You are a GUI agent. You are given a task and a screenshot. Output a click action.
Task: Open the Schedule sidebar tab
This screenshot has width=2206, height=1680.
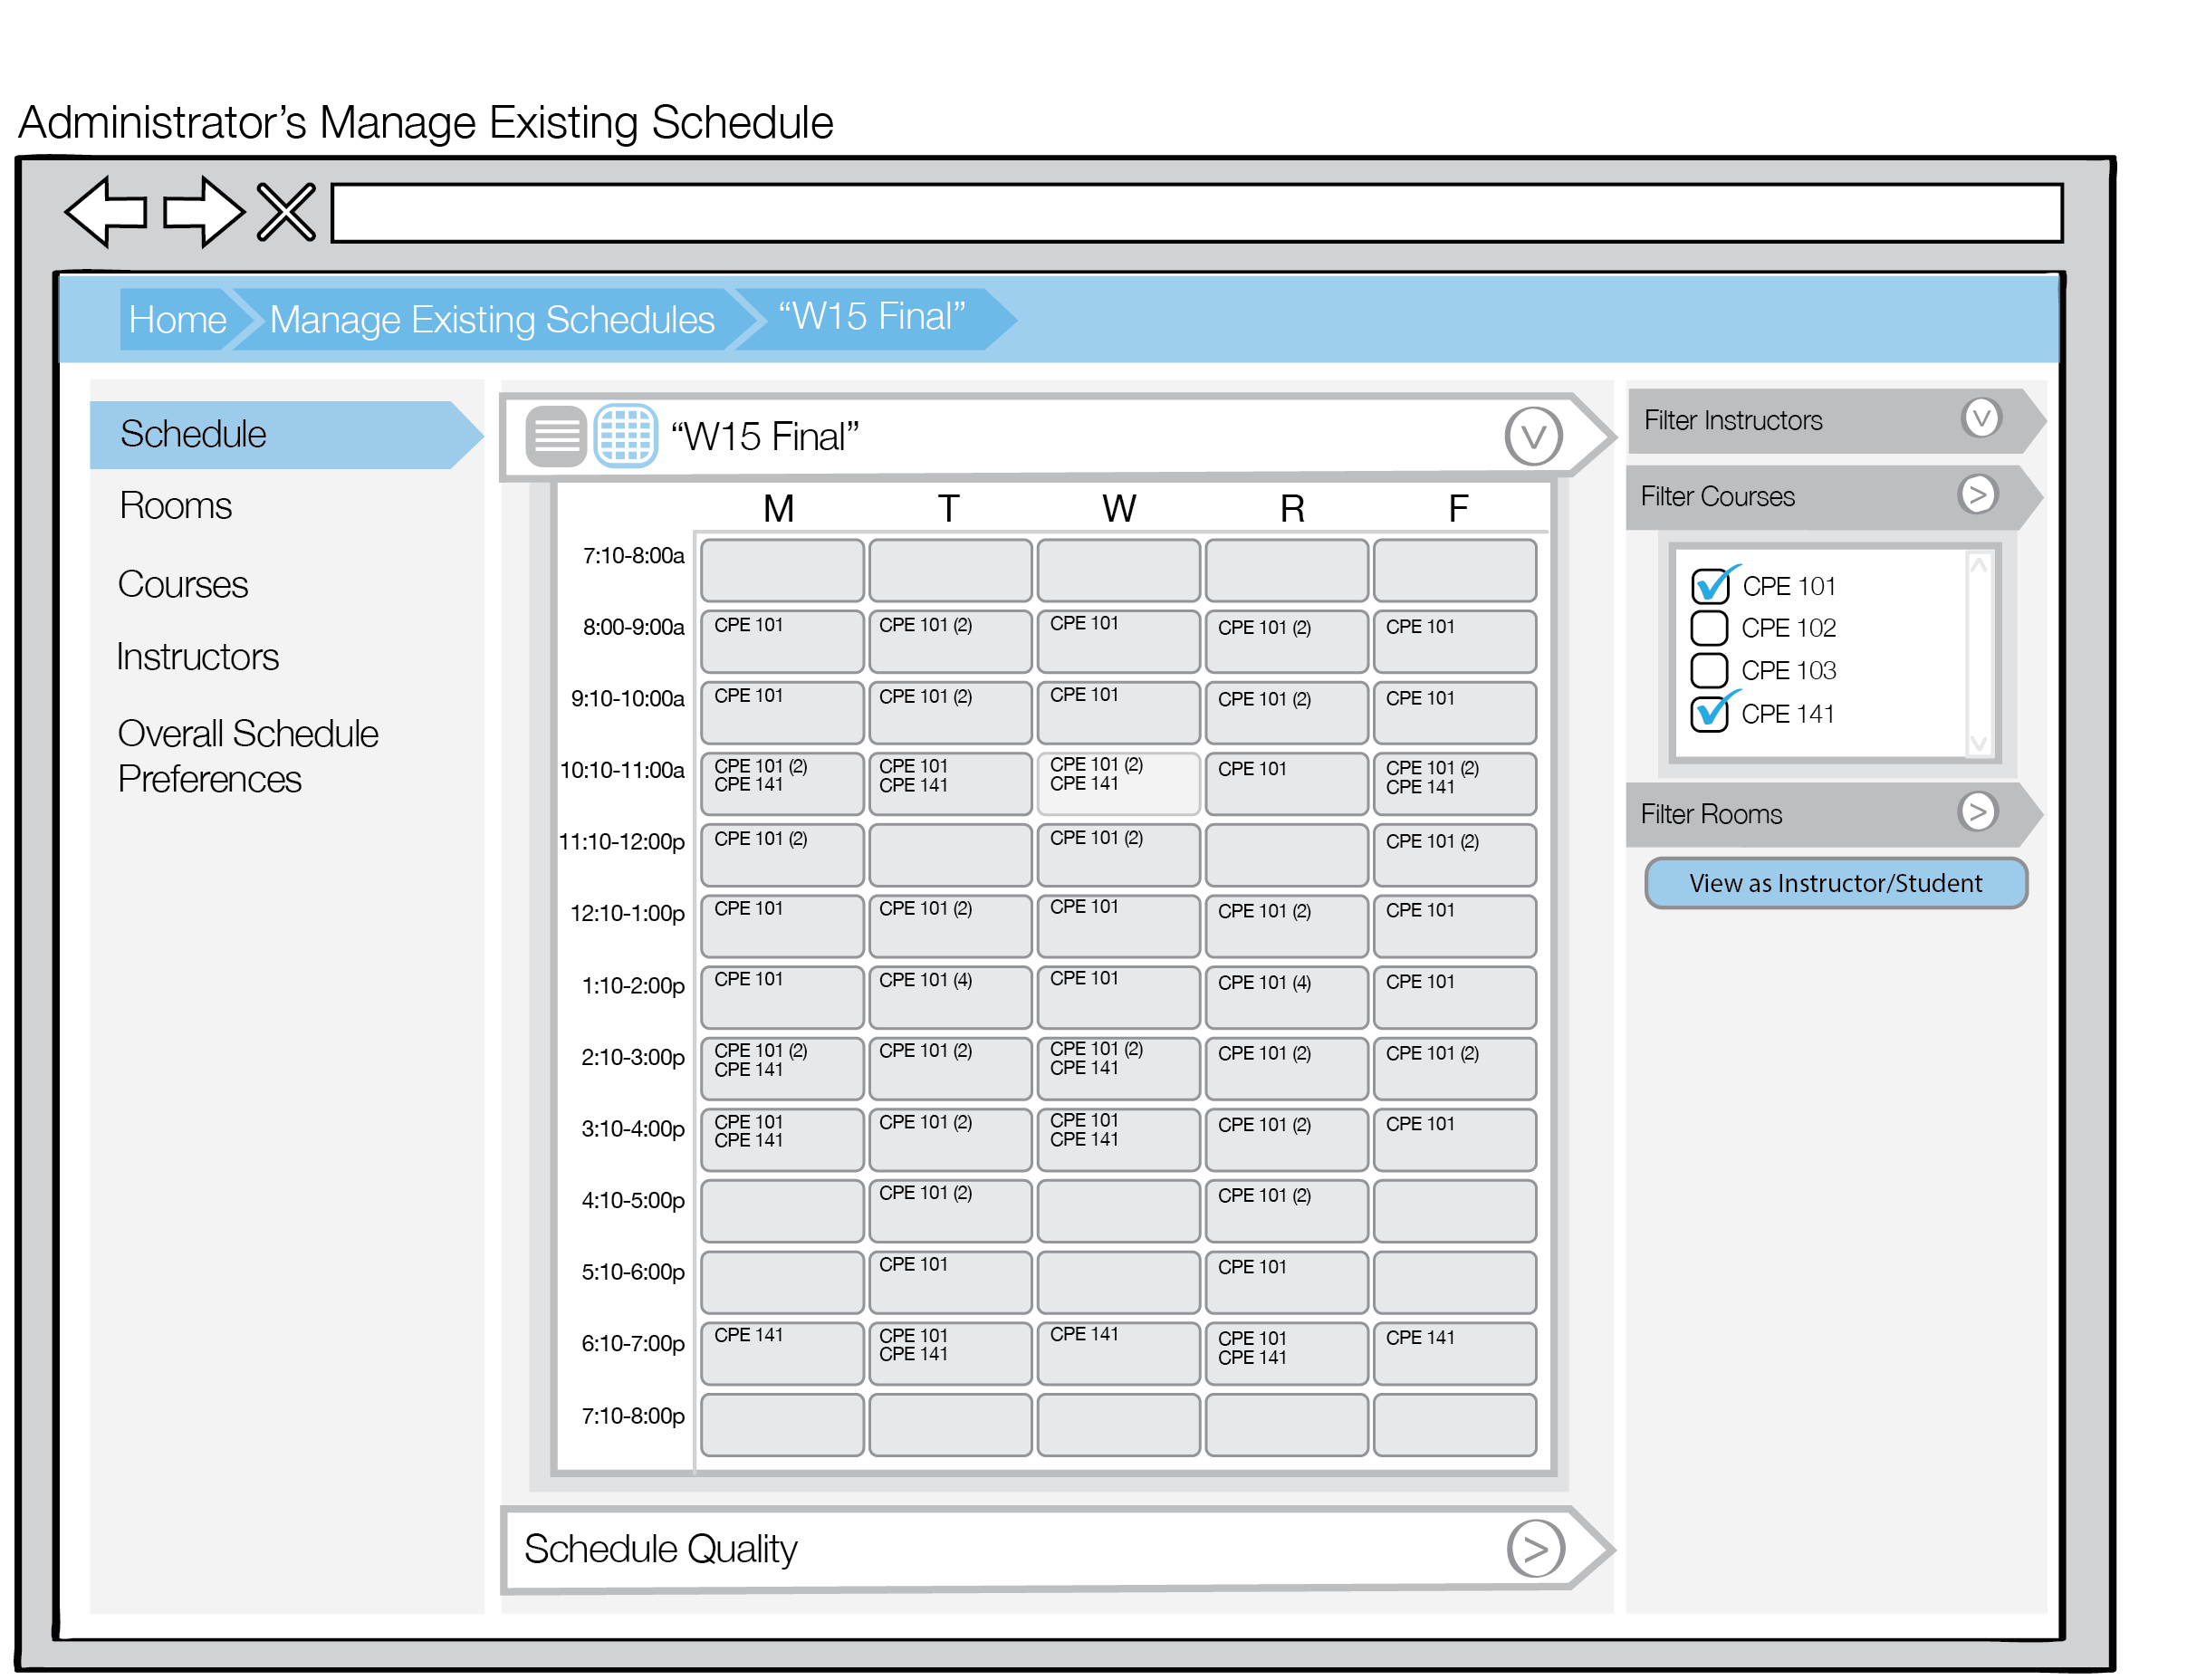(285, 435)
